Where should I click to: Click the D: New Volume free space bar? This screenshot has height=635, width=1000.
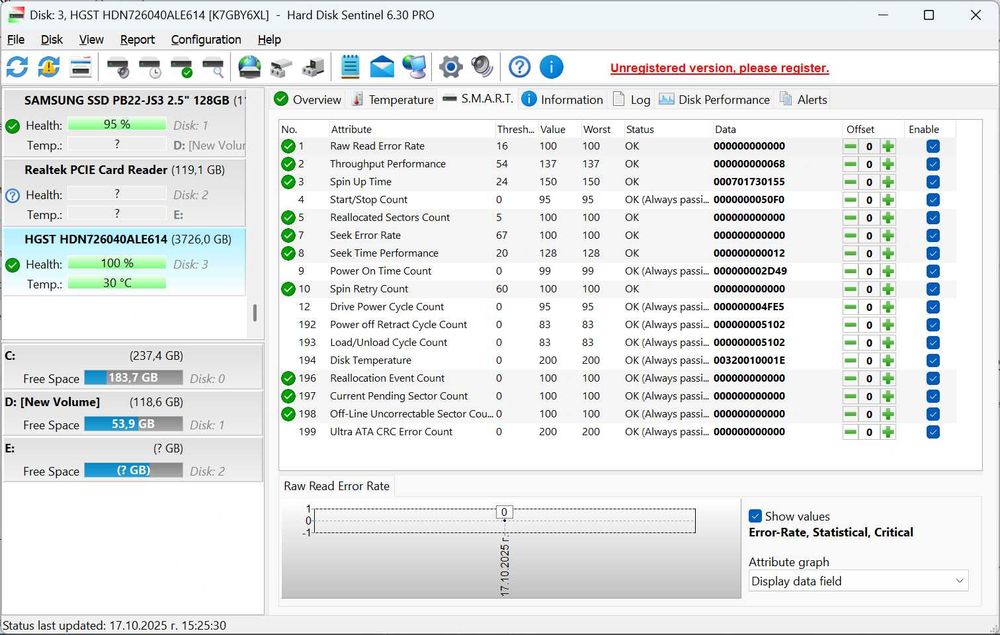(133, 424)
